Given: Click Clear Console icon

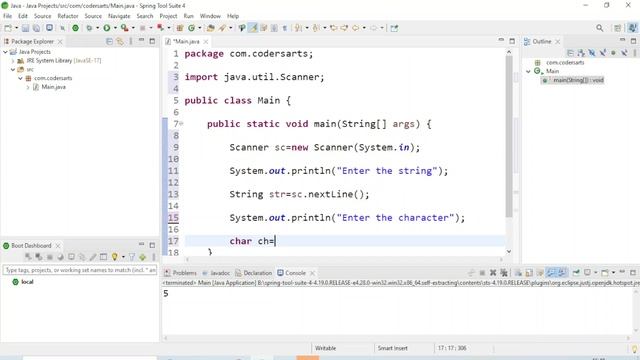Looking at the screenshot, I should click(x=518, y=273).
